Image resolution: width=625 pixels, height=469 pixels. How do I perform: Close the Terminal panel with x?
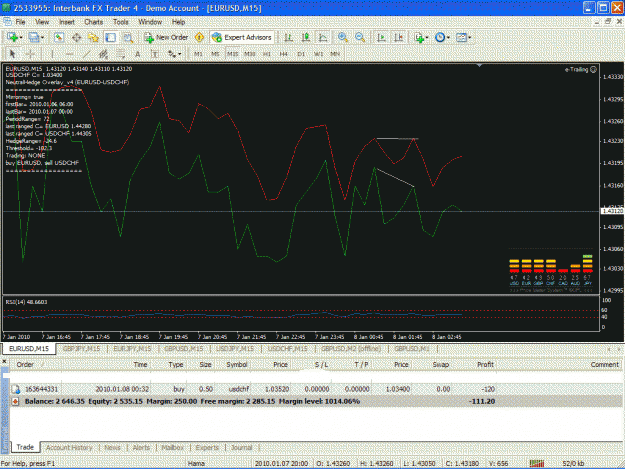pos(4,361)
